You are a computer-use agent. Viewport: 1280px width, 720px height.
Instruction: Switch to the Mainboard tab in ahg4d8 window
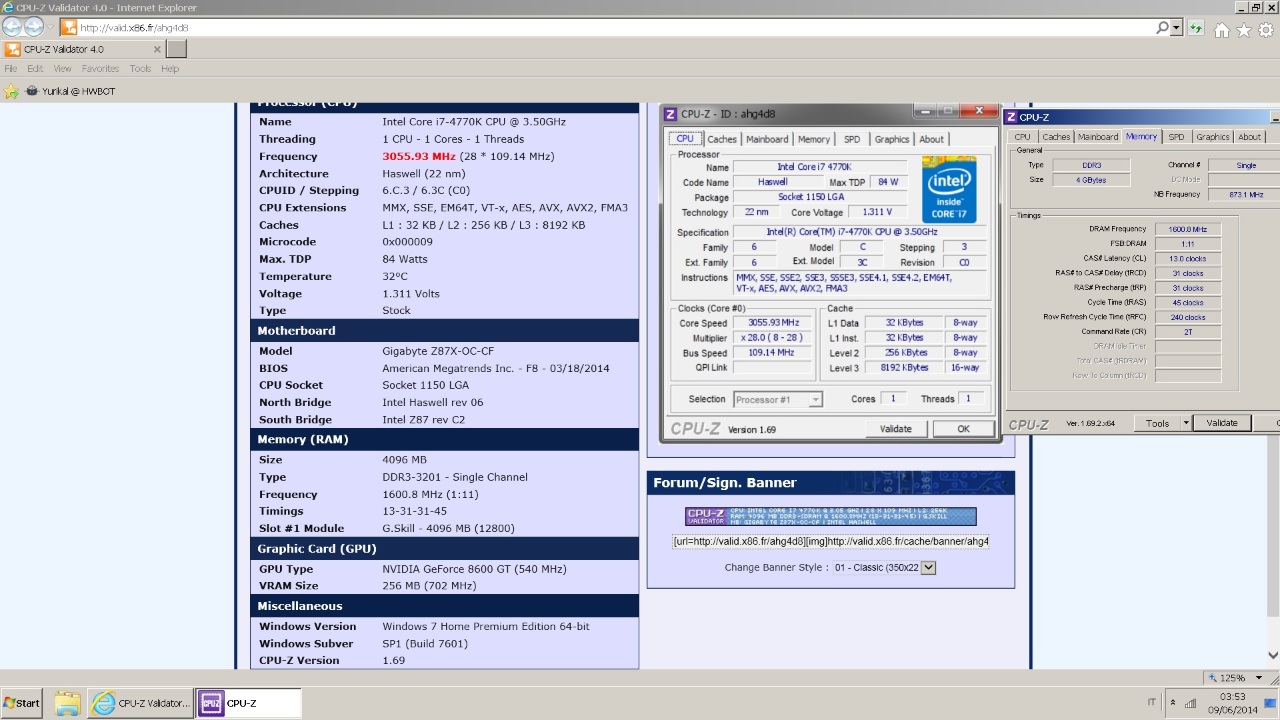[x=767, y=139]
